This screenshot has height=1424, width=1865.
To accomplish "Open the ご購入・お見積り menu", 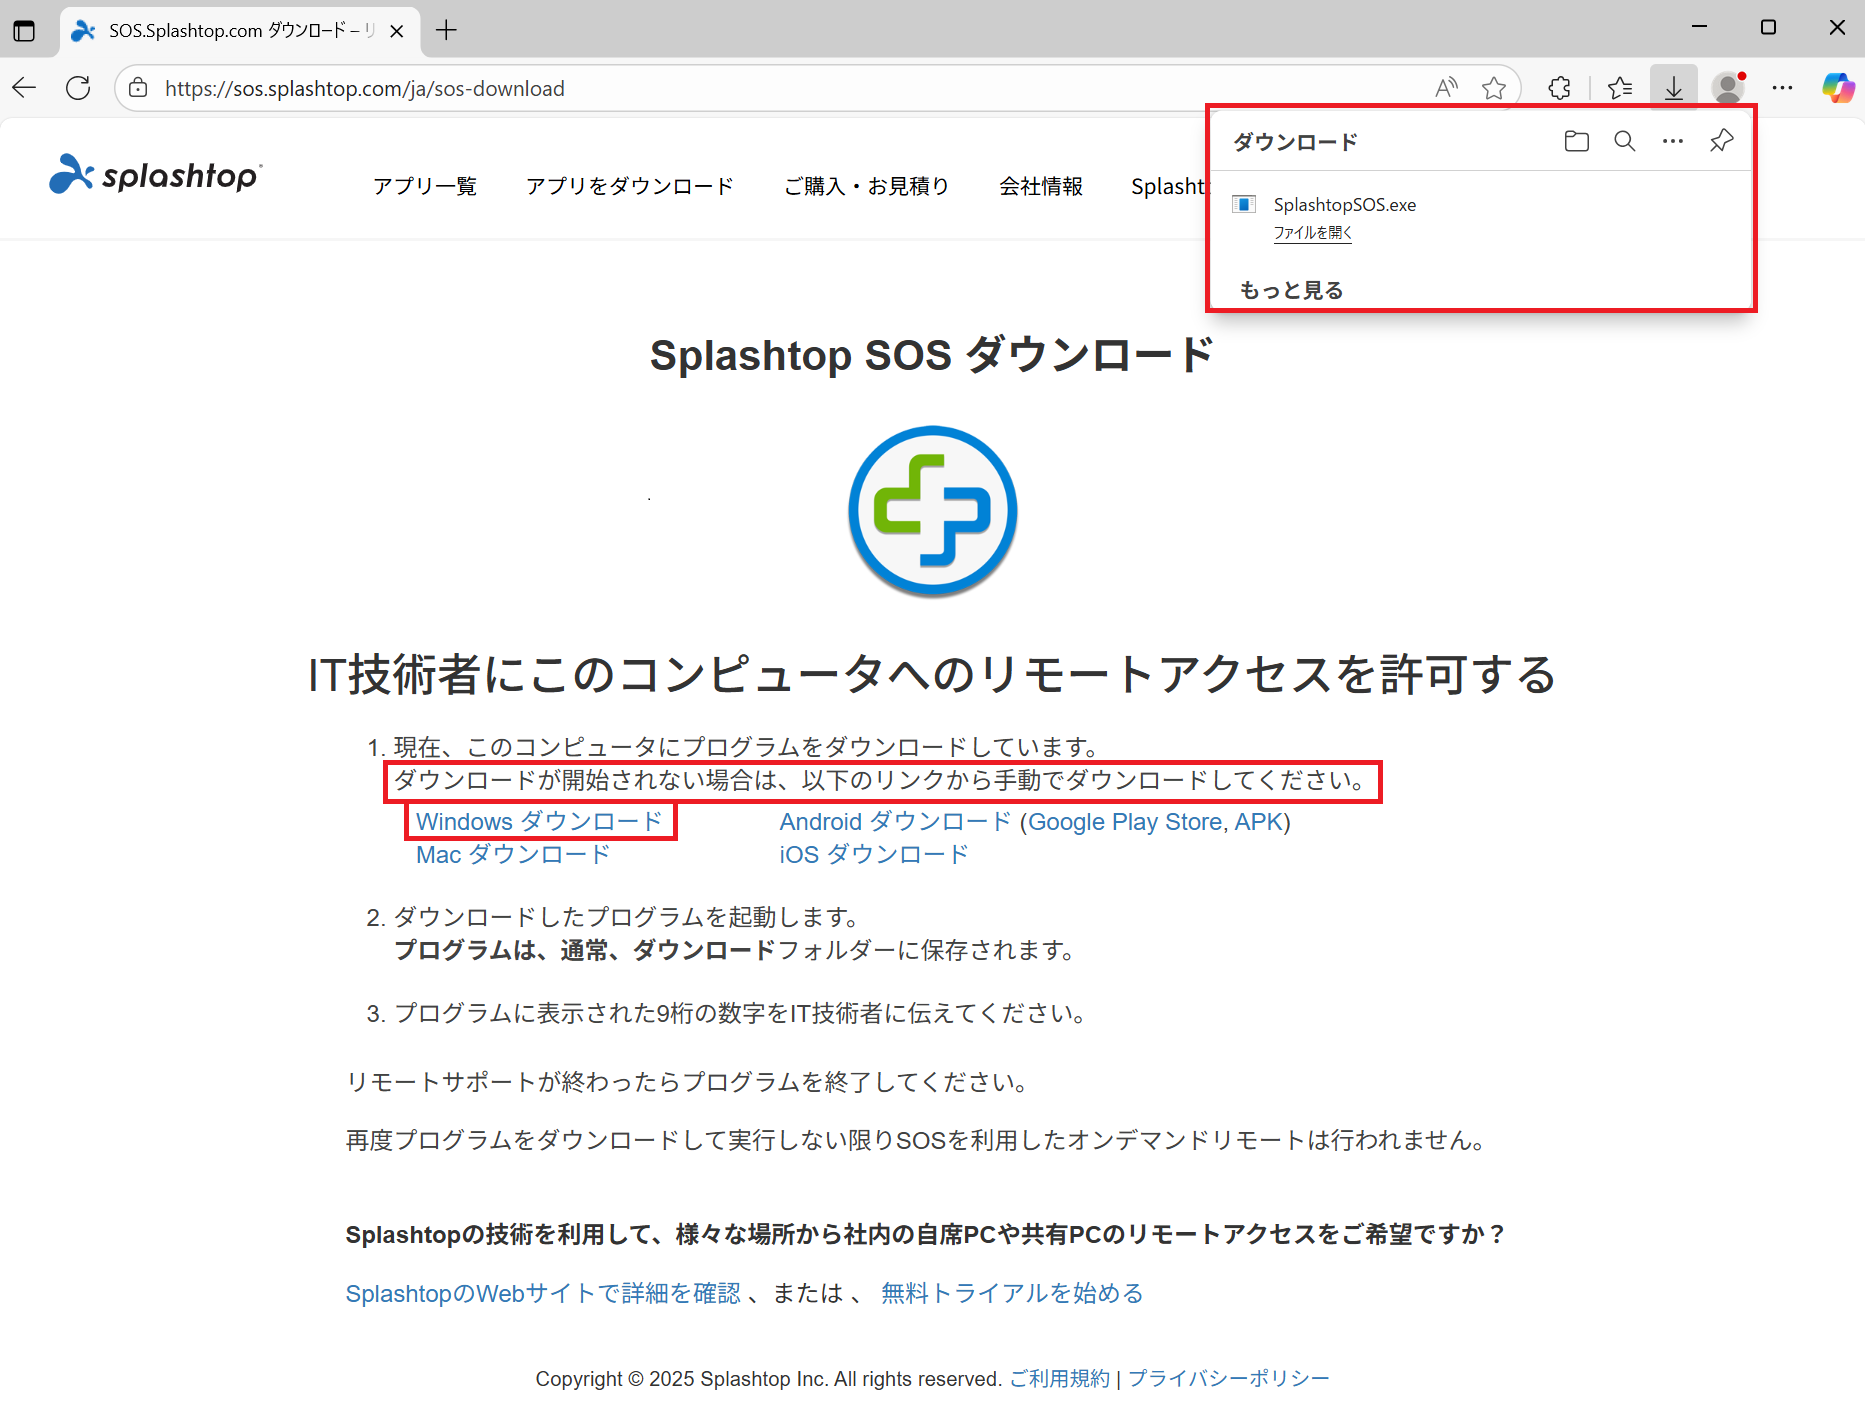I will click(x=867, y=186).
